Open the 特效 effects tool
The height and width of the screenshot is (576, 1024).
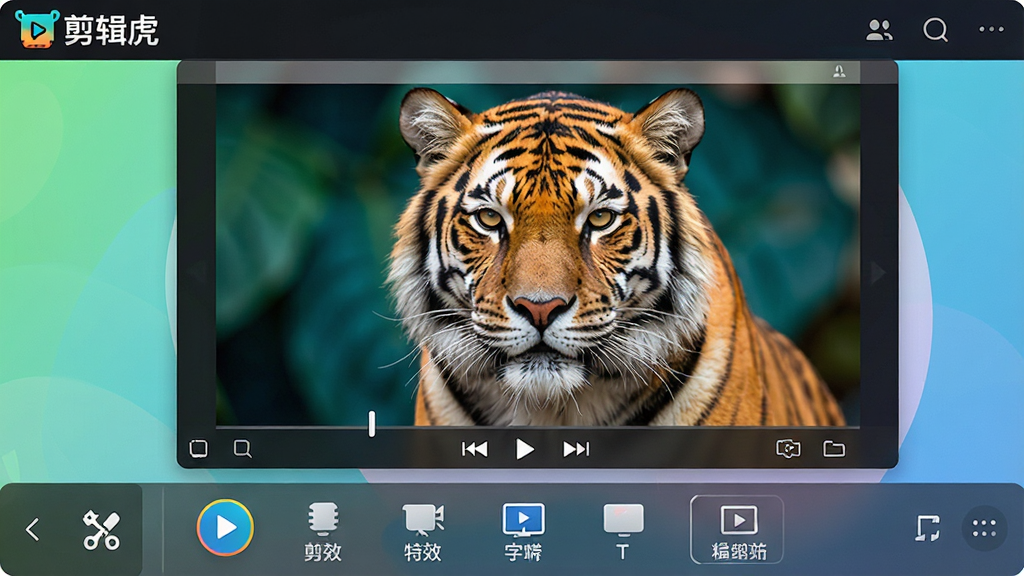pyautogui.click(x=423, y=532)
